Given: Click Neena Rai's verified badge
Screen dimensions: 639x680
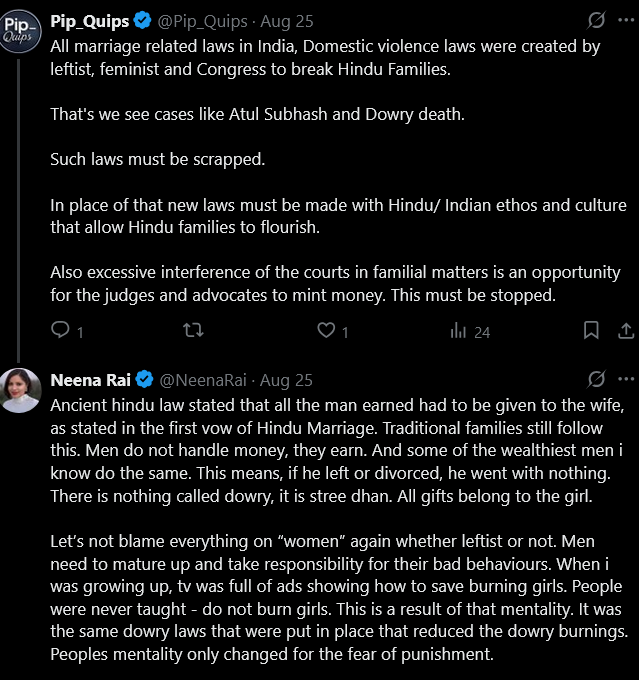Looking at the screenshot, I should tap(144, 380).
